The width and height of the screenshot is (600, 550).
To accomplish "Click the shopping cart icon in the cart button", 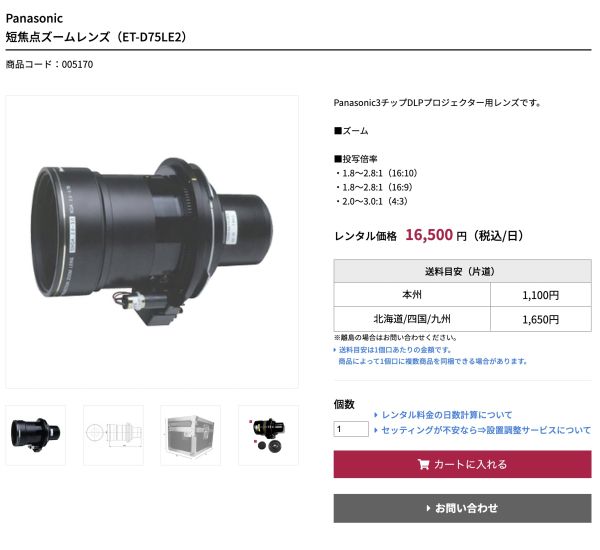I will point(423,464).
